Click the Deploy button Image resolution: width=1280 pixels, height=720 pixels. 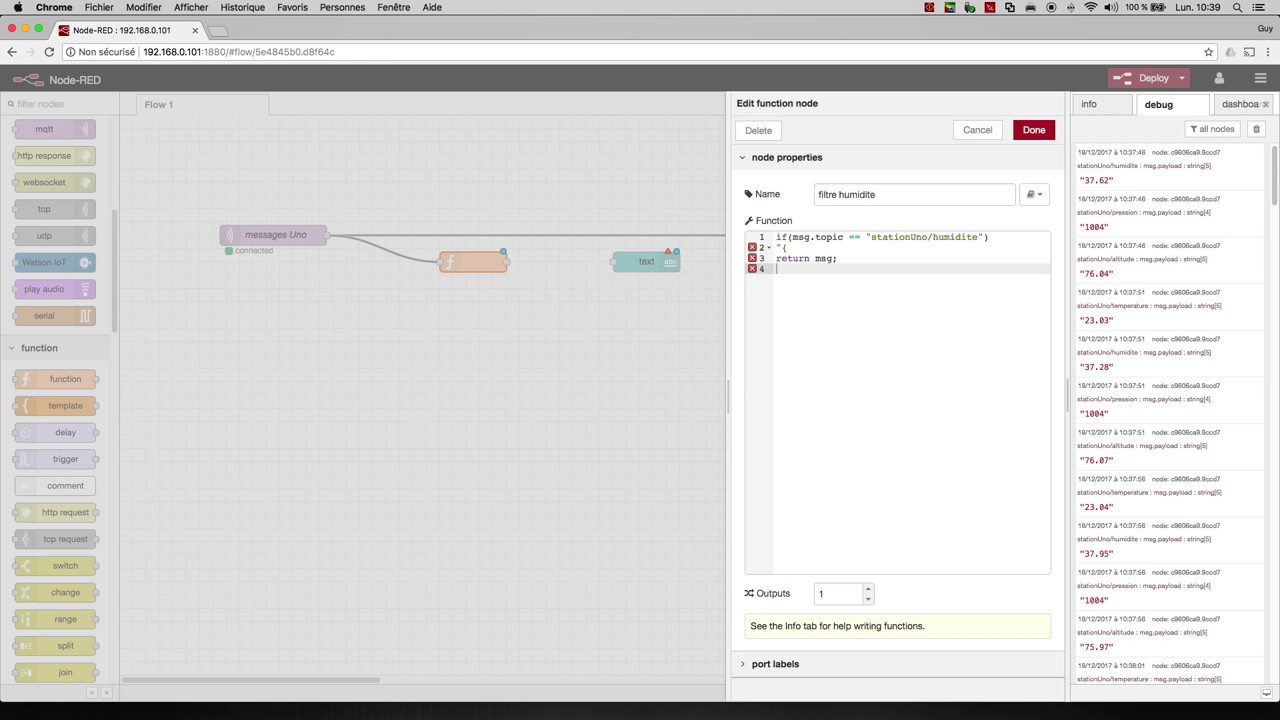[1142, 78]
